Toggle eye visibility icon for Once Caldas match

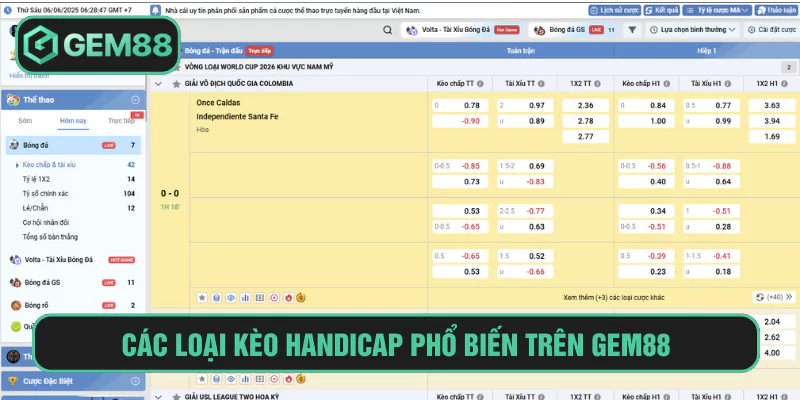pos(231,297)
